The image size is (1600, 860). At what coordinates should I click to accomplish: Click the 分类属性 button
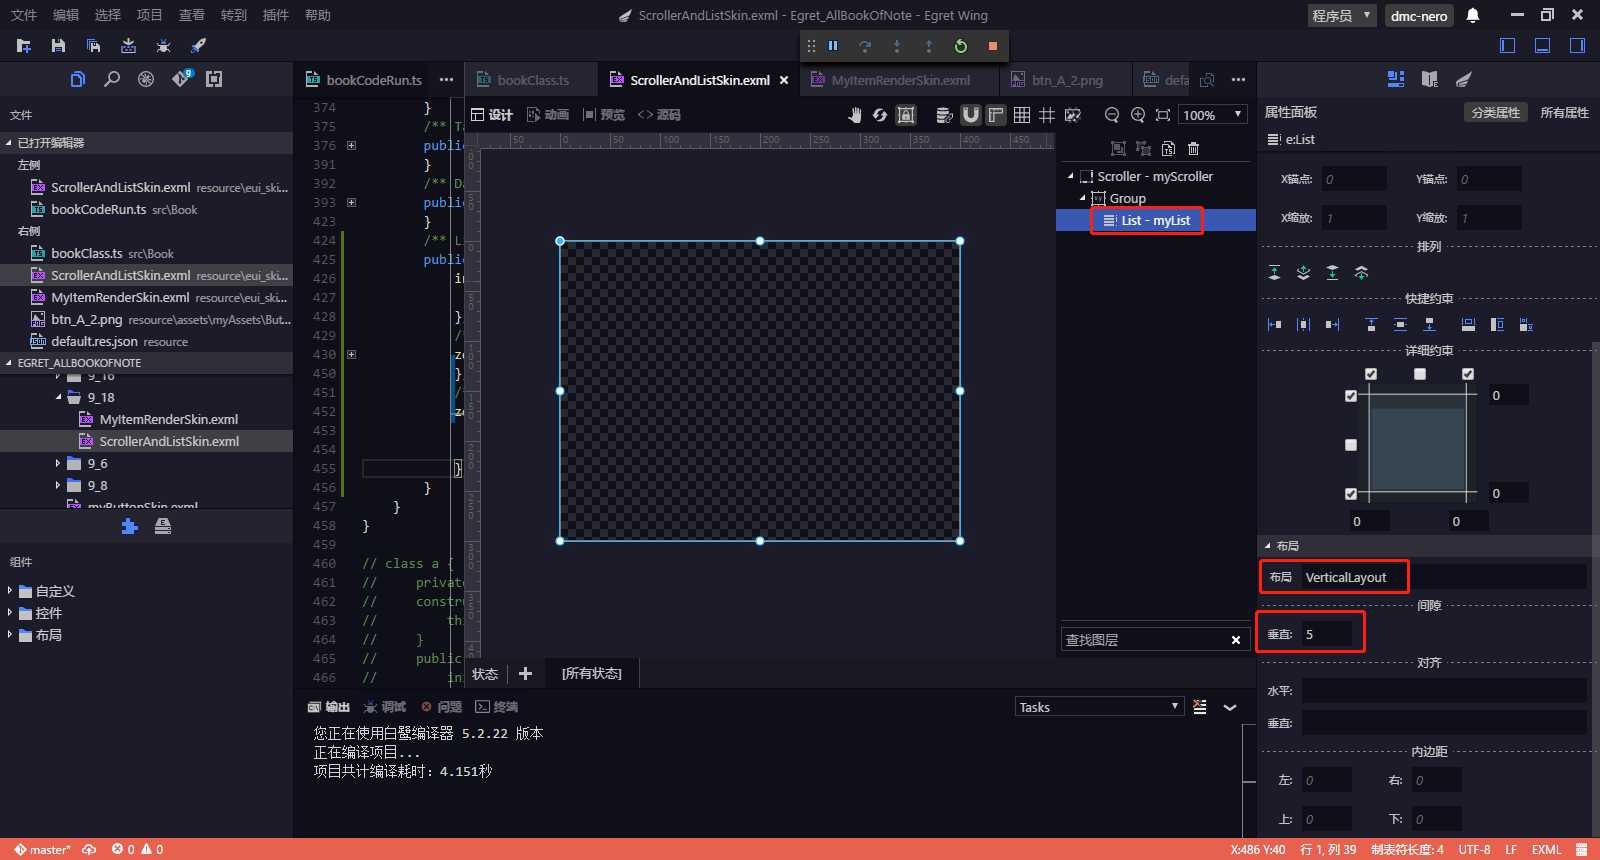click(x=1496, y=112)
